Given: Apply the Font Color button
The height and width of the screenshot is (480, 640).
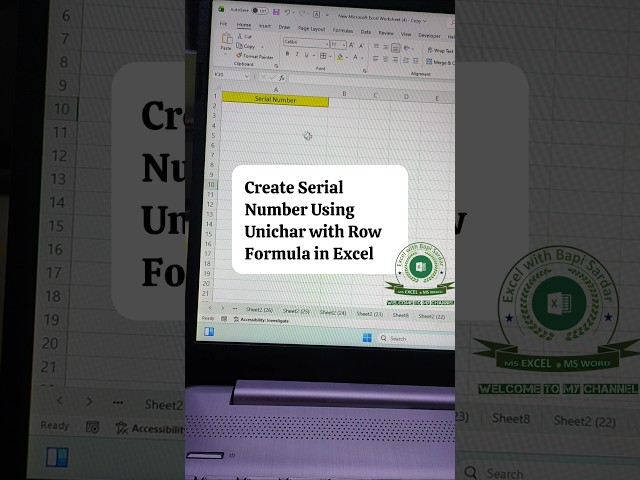Looking at the screenshot, I should click(x=355, y=58).
